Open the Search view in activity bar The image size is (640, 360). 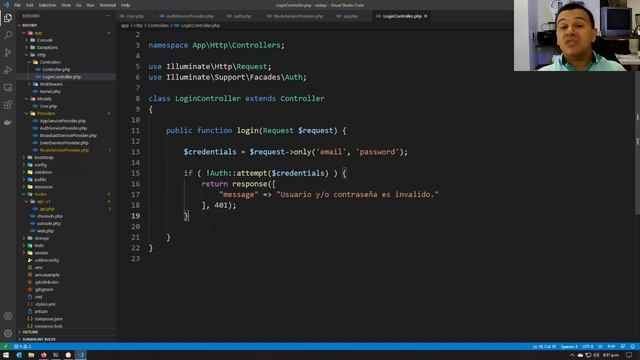click(8, 35)
